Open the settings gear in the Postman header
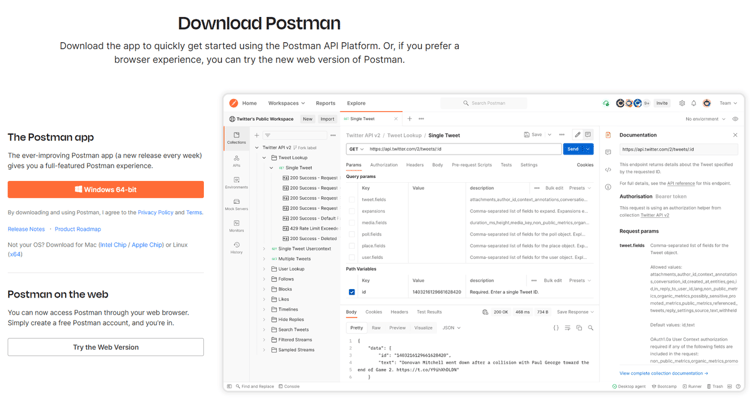 point(682,103)
